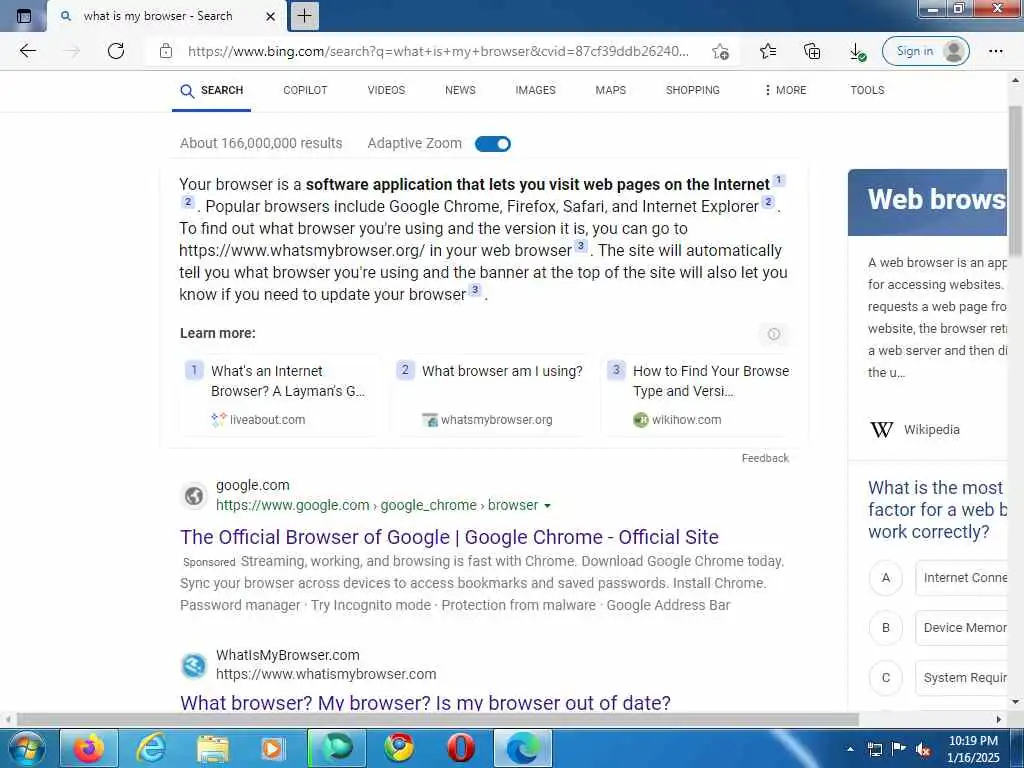Click citation 1 after 'on the Internet'
1024x768 pixels.
pos(778,180)
